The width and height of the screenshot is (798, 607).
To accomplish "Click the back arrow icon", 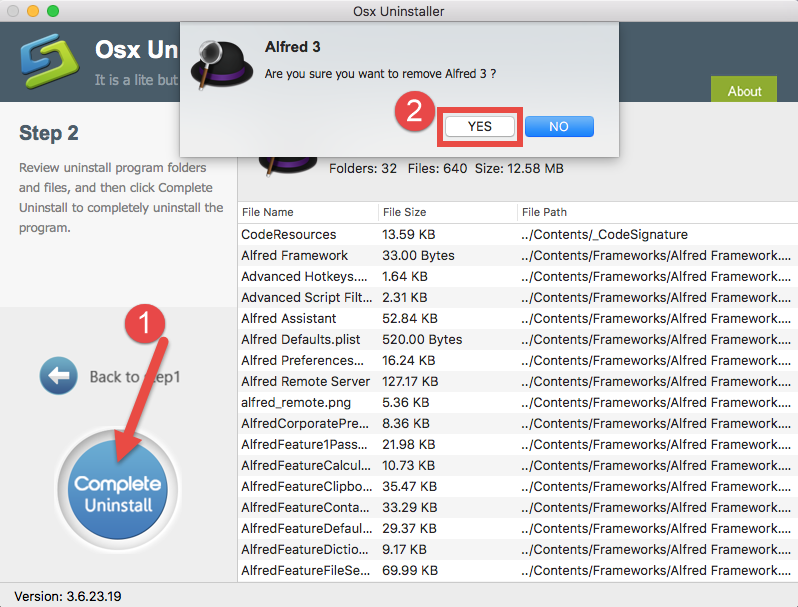I will (x=59, y=375).
